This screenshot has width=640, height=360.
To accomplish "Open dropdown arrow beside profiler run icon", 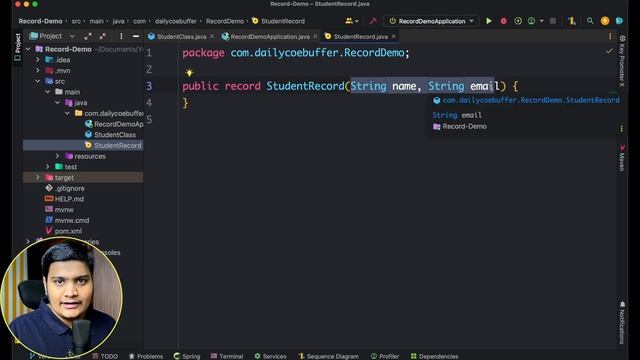I will coord(542,21).
